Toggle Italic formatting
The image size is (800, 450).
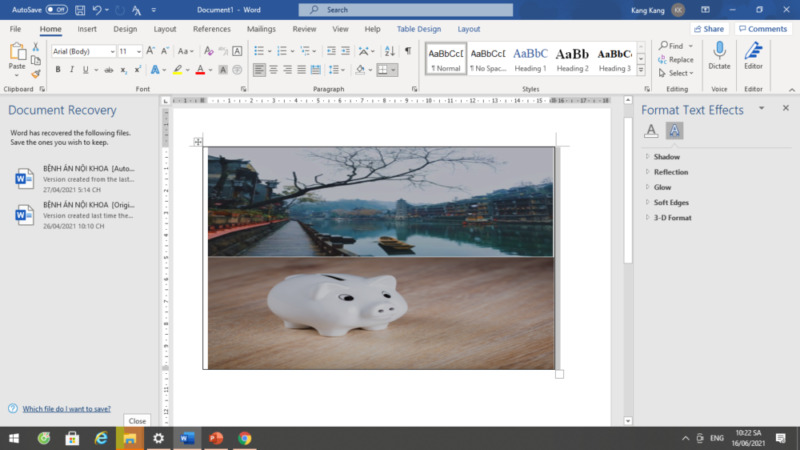tap(72, 70)
